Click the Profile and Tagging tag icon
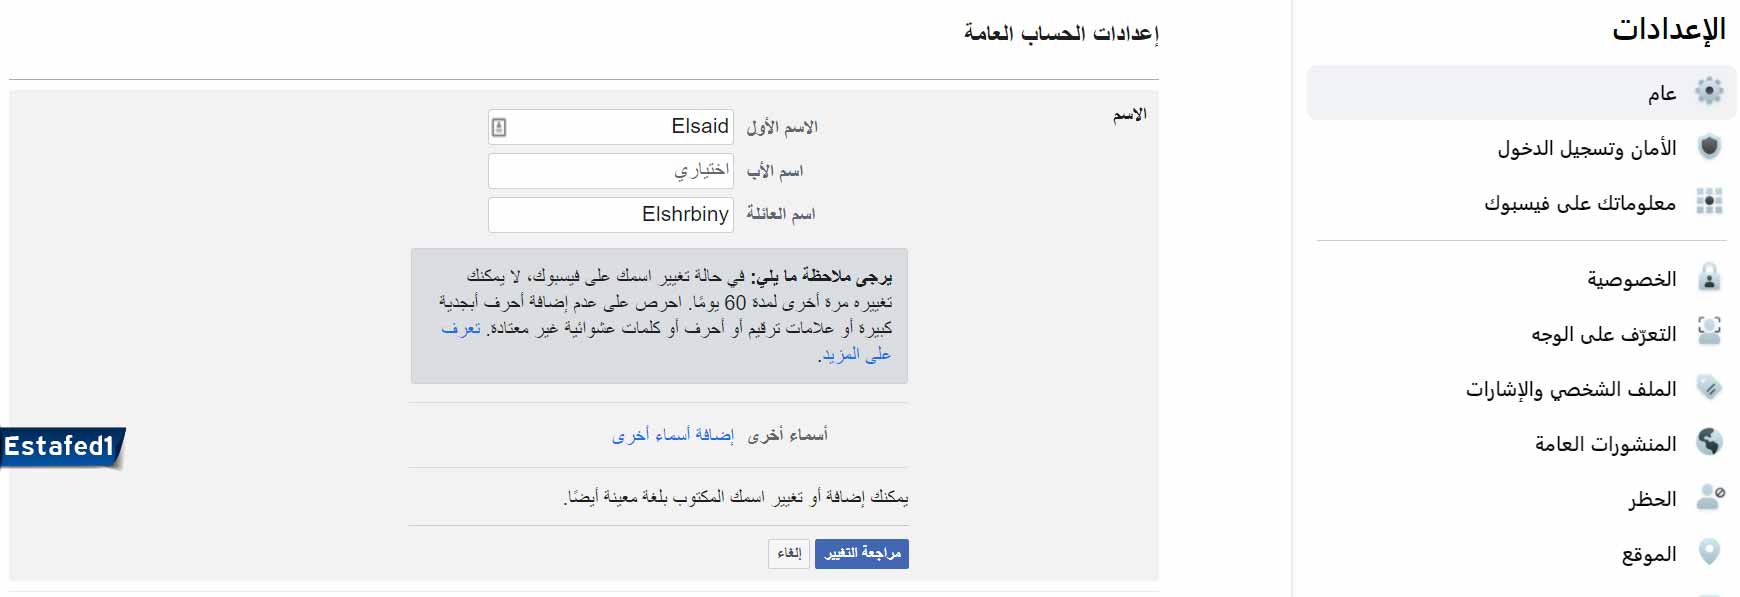This screenshot has height=597, width=1740. [x=1709, y=388]
